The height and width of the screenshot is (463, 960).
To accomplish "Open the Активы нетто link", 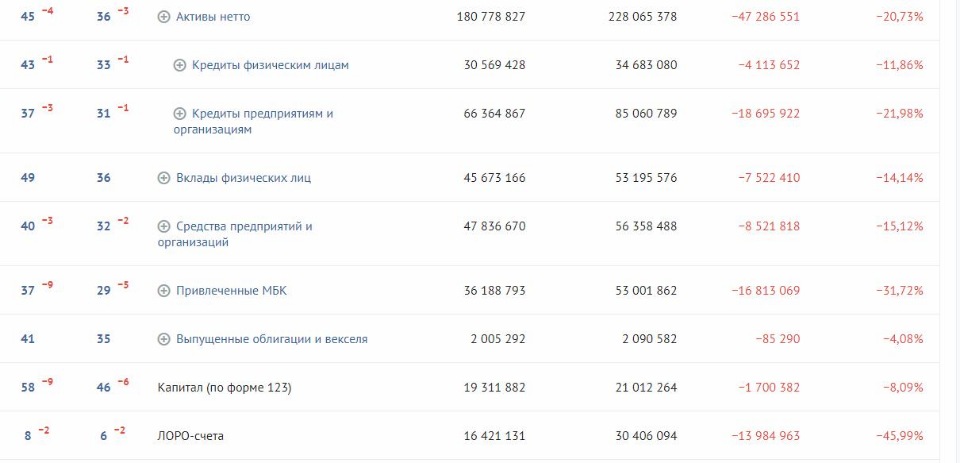I will 213,17.
